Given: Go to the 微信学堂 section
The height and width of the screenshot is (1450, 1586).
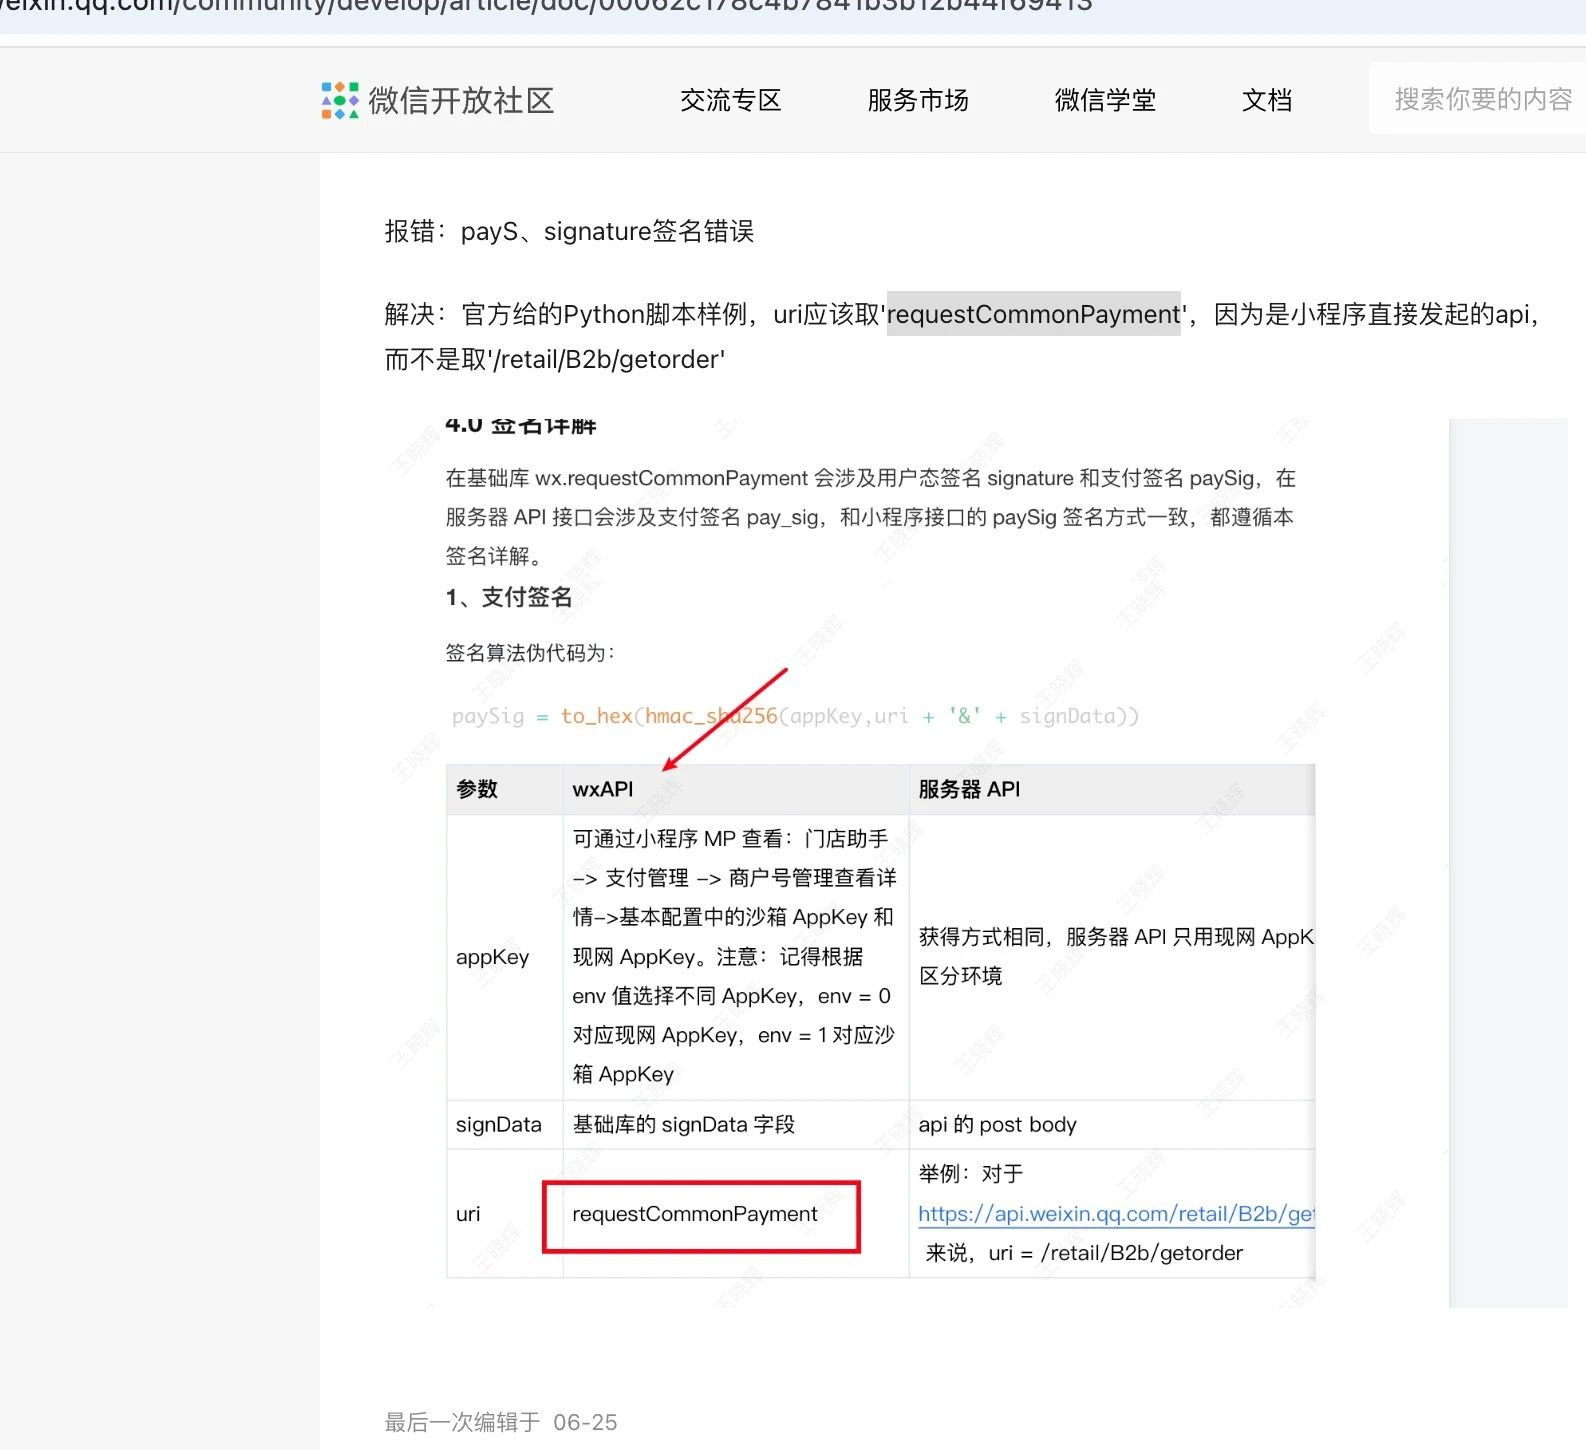Looking at the screenshot, I should pos(1105,100).
